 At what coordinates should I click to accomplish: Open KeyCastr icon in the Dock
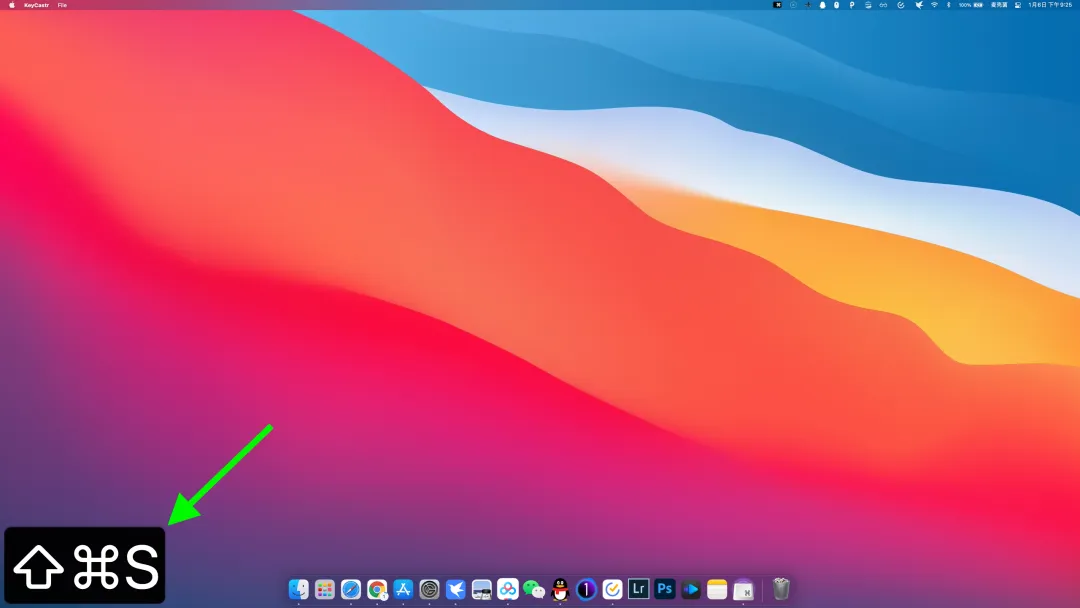pos(743,589)
